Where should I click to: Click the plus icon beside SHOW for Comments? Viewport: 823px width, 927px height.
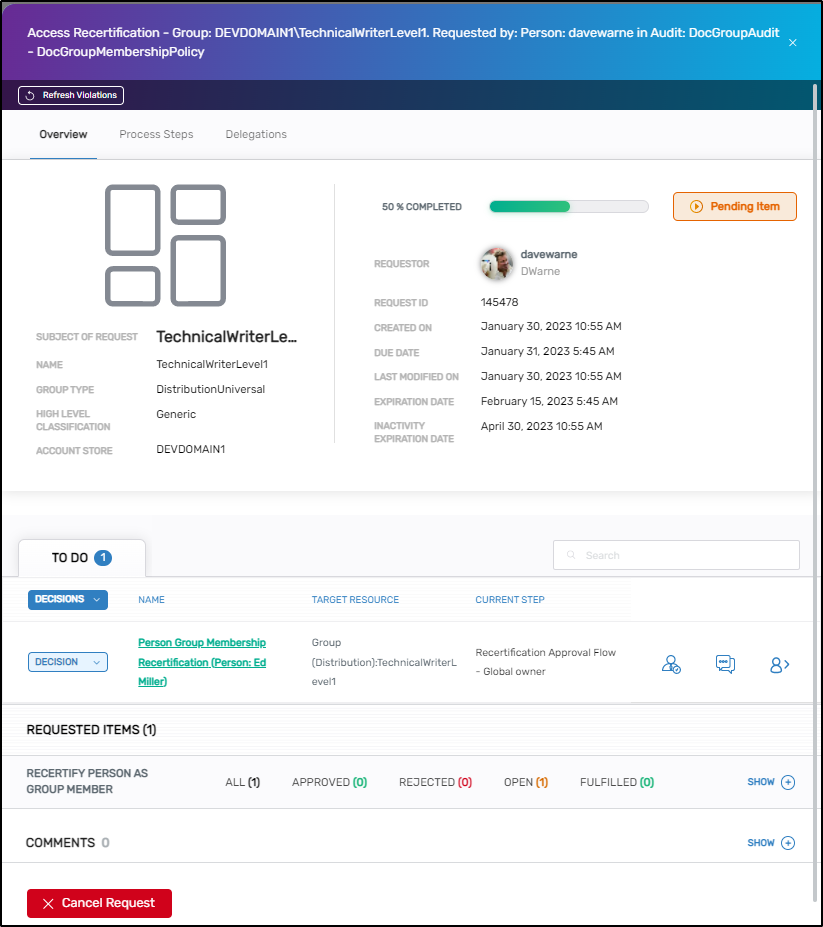click(x=789, y=843)
